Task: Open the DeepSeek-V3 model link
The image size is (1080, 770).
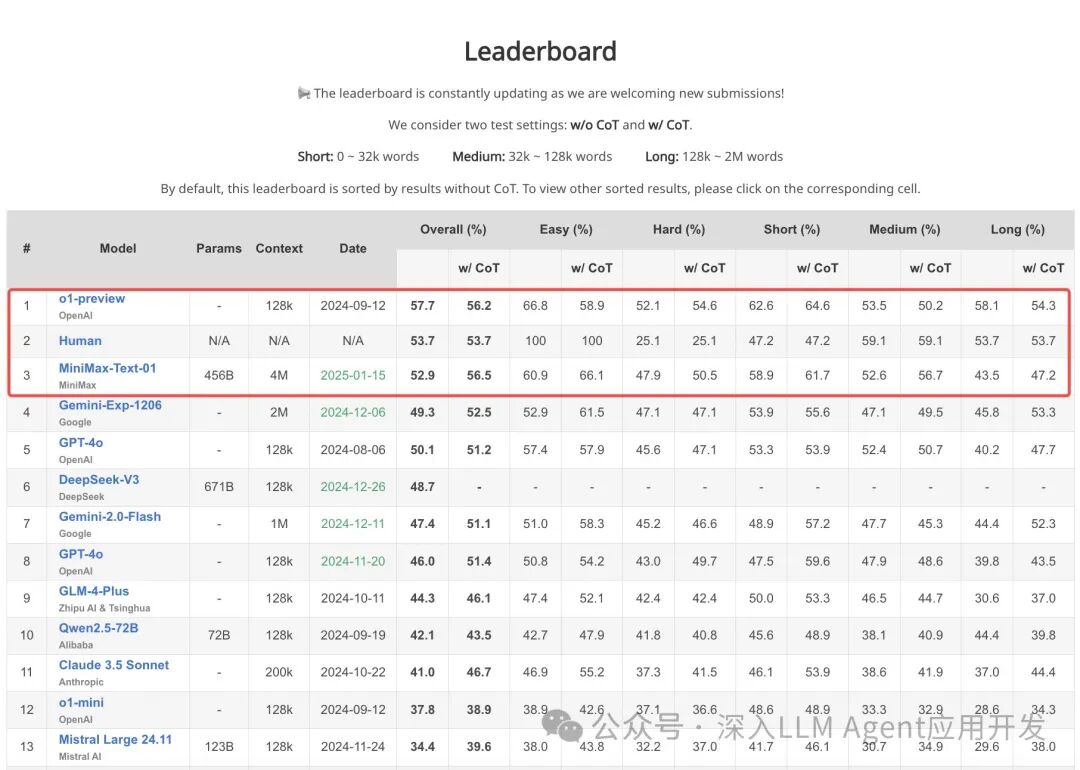Action: coord(98,479)
